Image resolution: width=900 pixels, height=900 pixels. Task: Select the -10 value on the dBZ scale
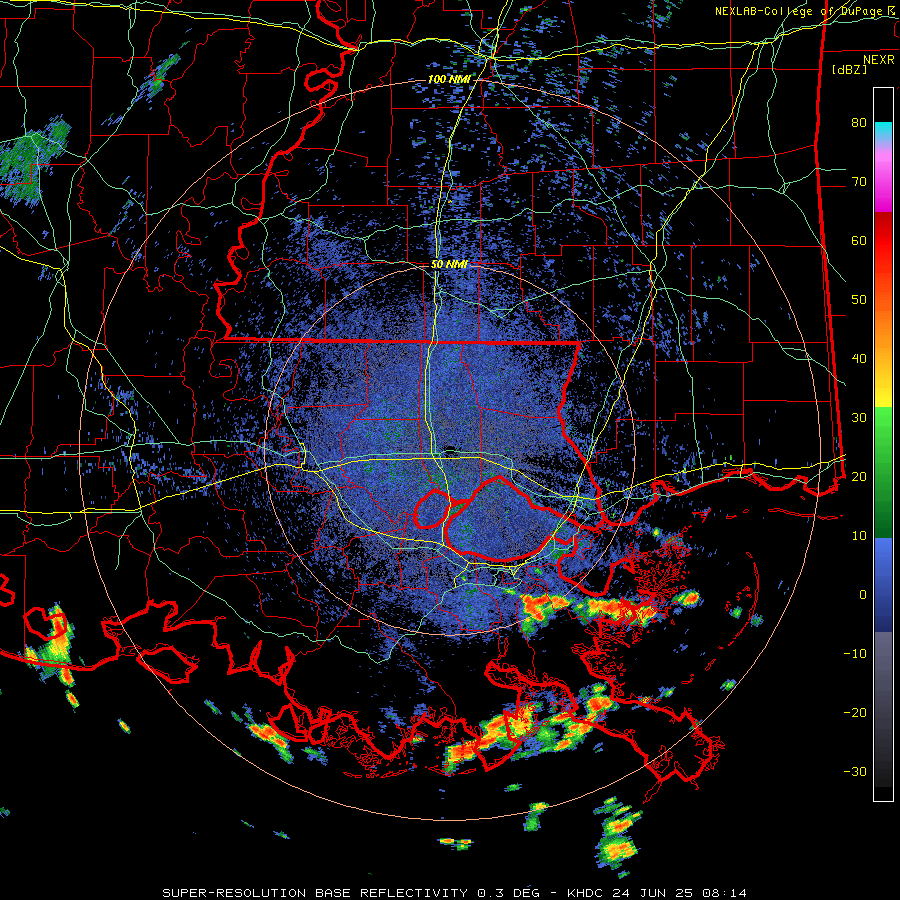(x=855, y=653)
